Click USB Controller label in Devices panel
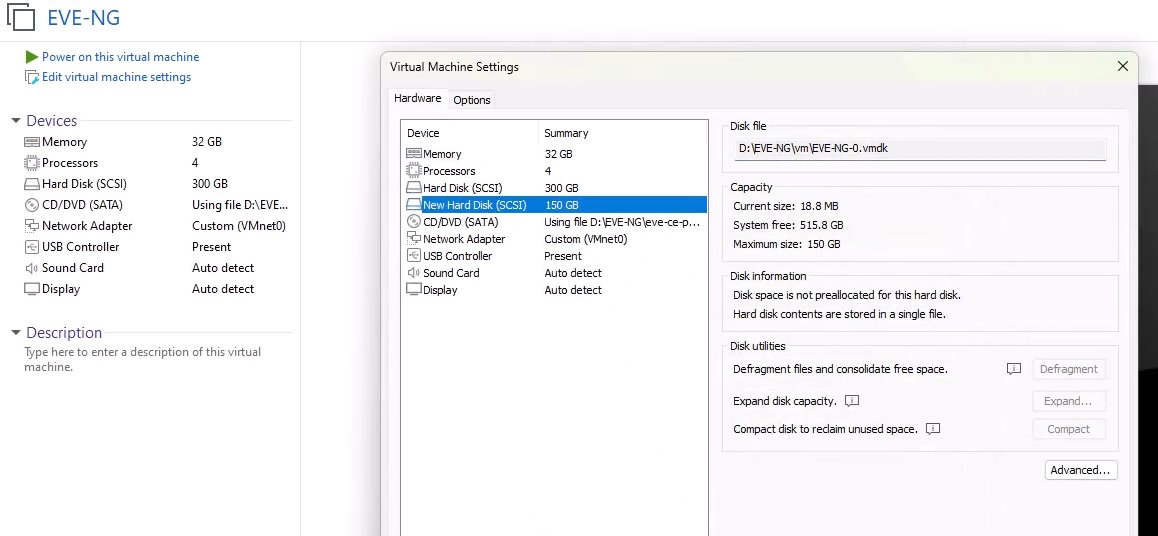 pos(80,247)
